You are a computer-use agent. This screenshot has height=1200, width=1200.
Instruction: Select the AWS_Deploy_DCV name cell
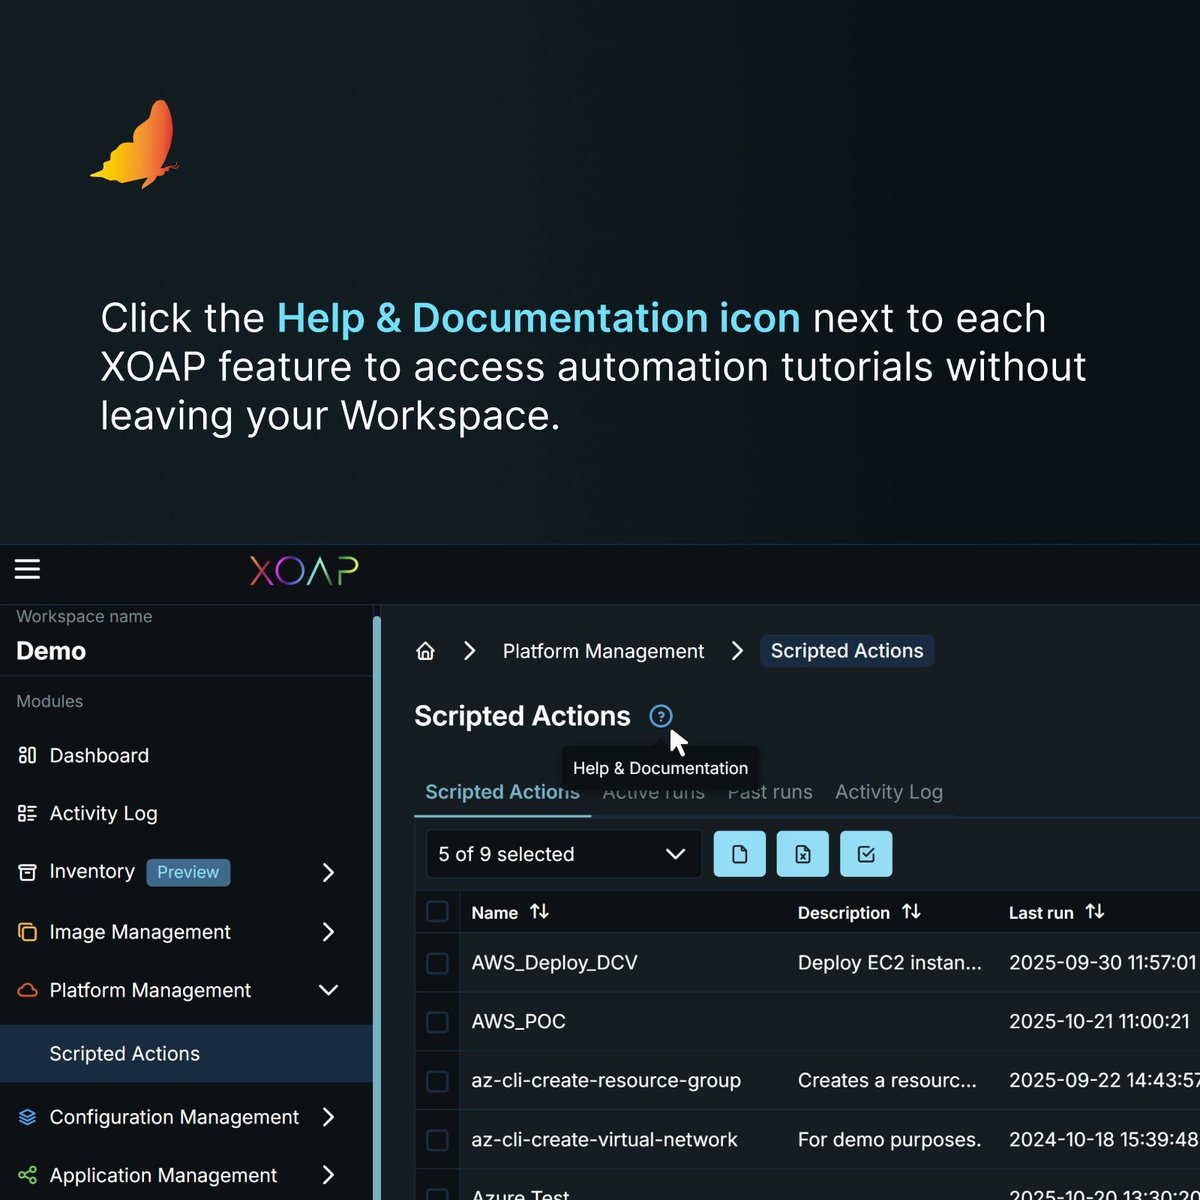coord(554,963)
